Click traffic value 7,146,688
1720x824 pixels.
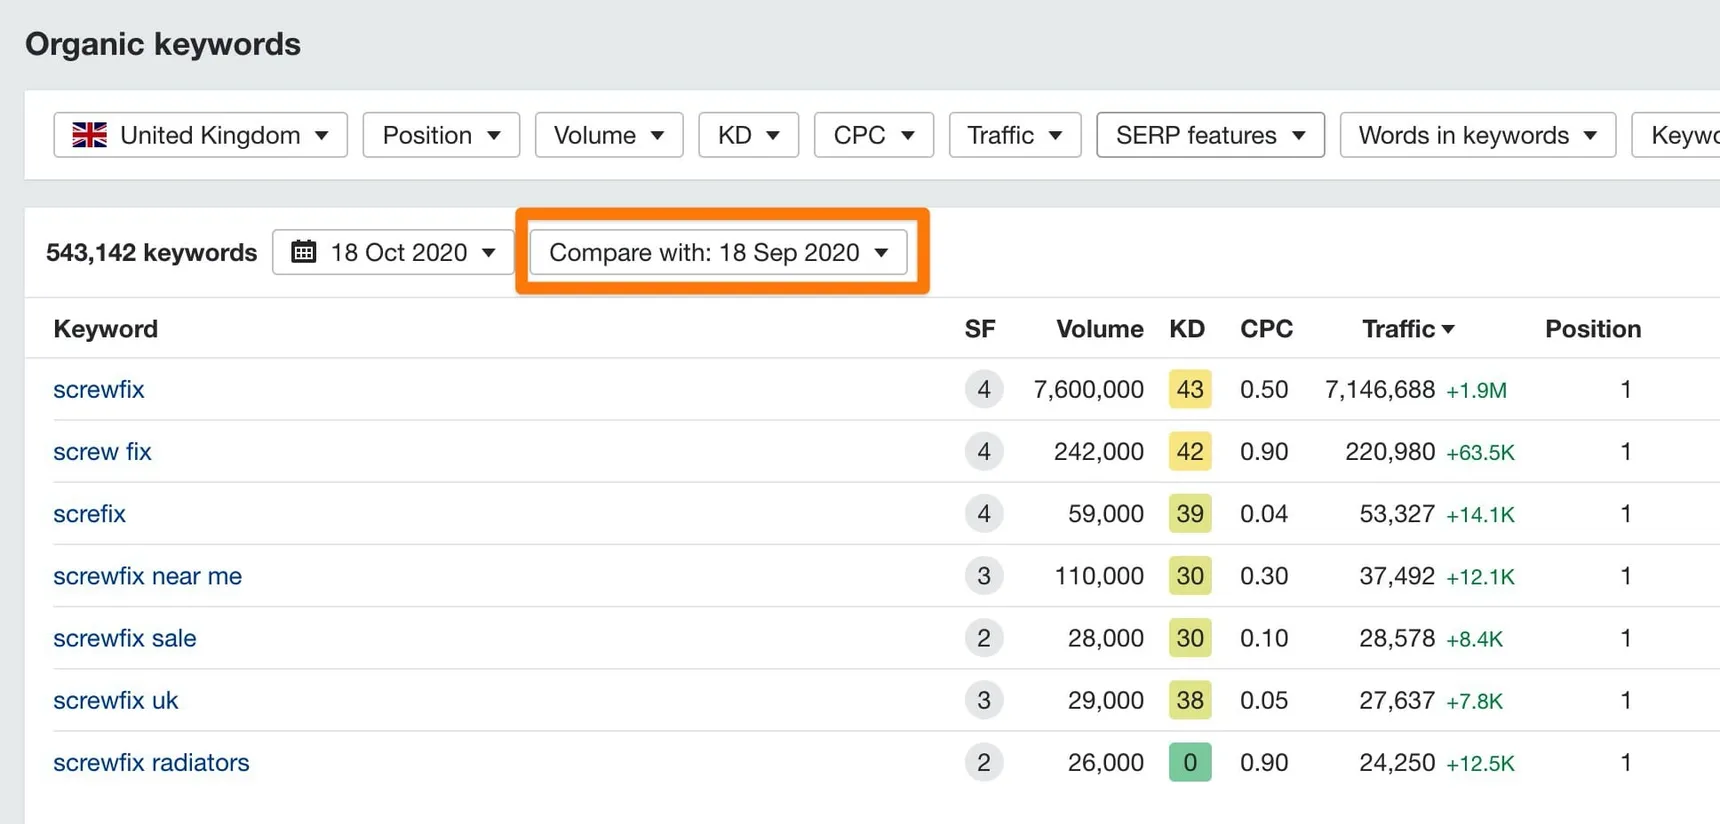[1380, 389]
